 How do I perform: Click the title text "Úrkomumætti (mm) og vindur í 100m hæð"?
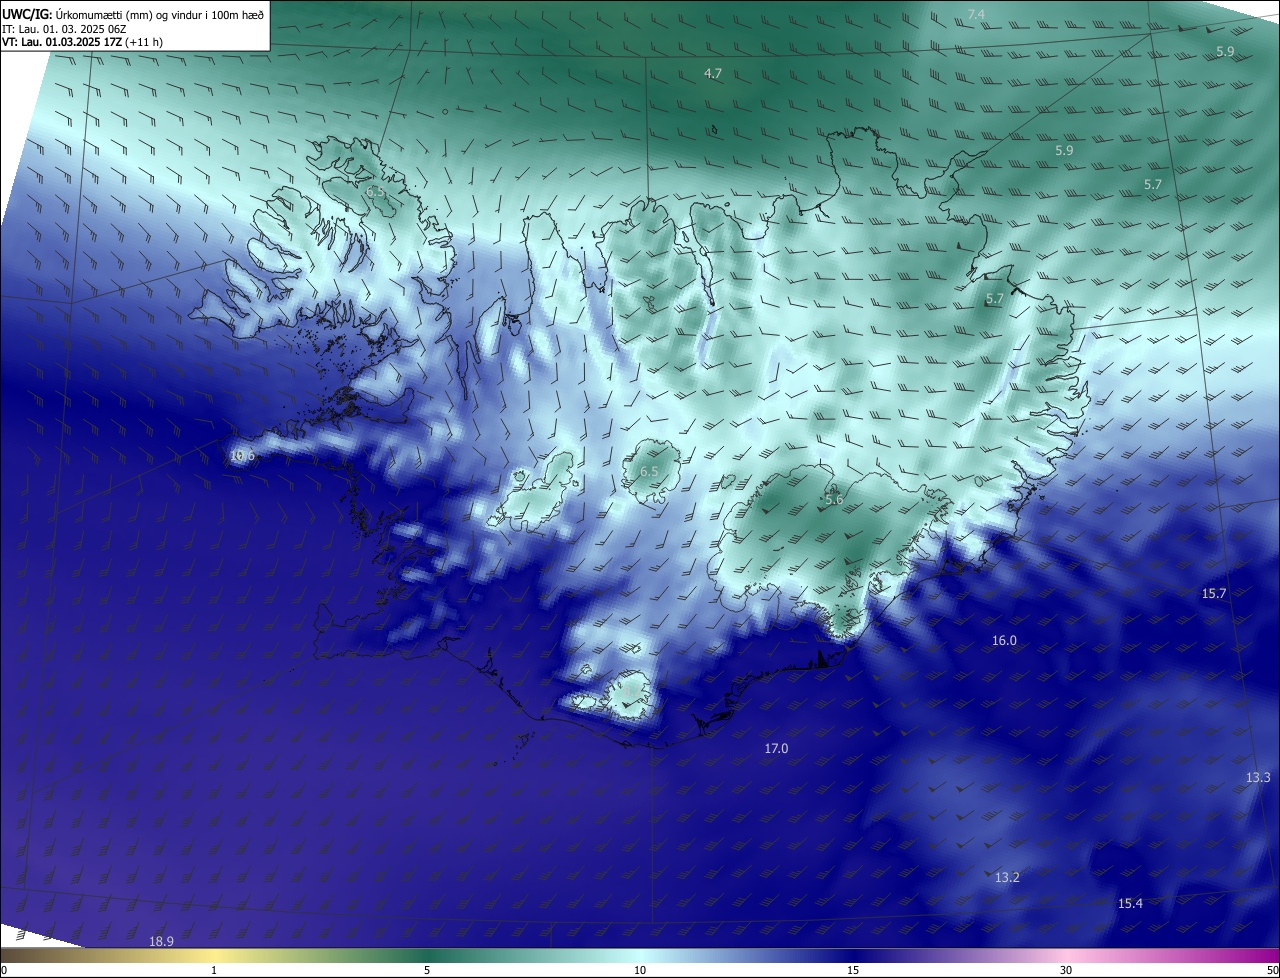[x=160, y=15]
